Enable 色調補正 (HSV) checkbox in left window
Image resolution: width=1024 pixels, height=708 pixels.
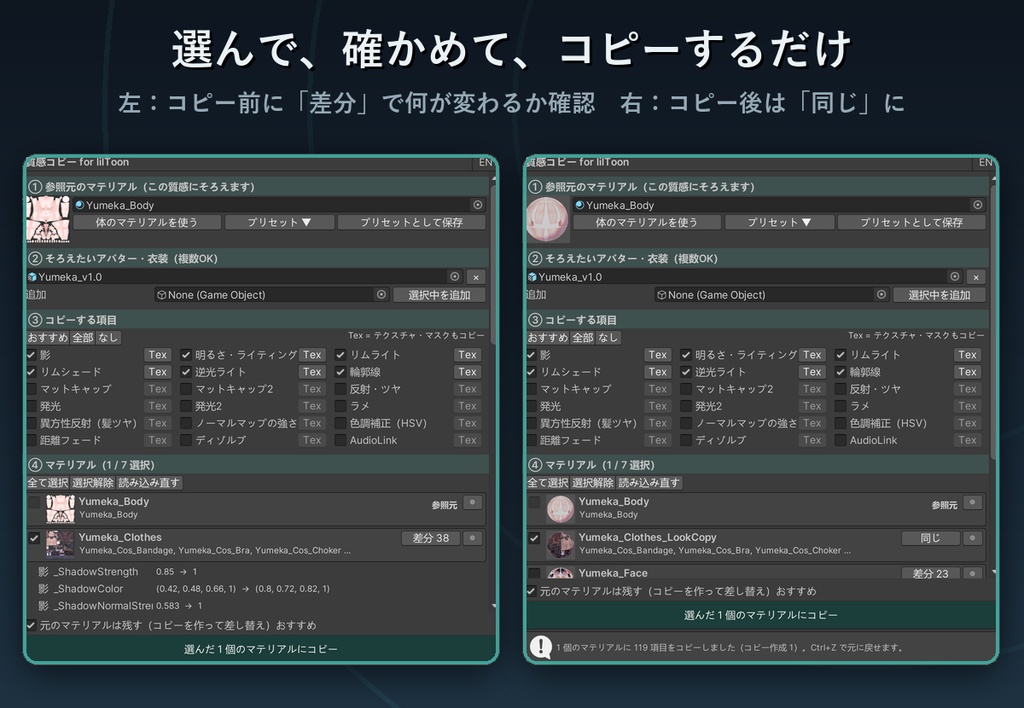coord(340,423)
